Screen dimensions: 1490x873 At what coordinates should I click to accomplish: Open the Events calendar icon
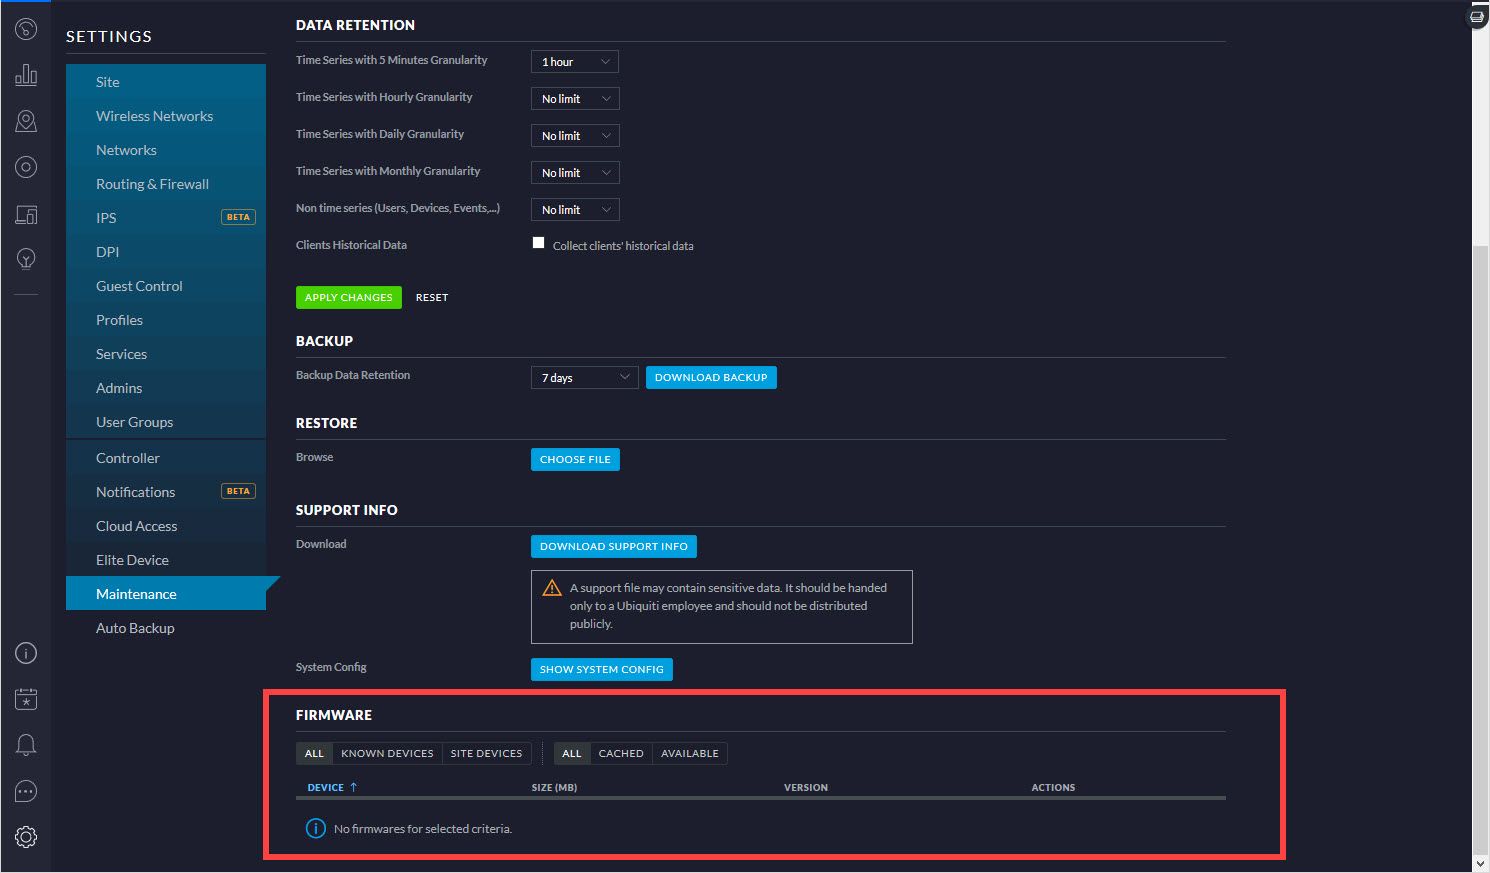coord(26,699)
